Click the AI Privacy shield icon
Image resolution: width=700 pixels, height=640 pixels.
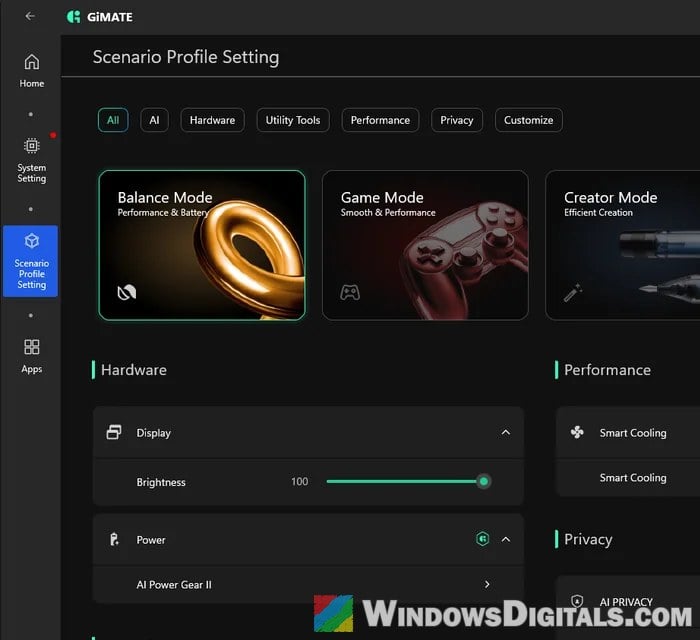tap(577, 601)
